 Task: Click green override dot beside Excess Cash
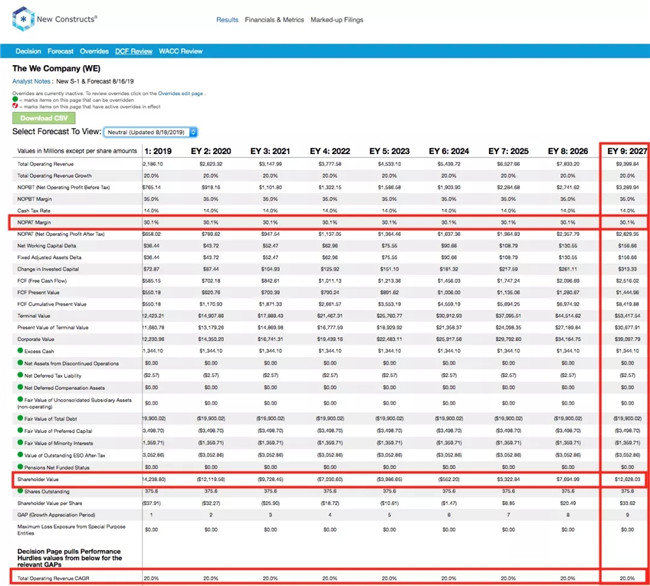(20, 350)
